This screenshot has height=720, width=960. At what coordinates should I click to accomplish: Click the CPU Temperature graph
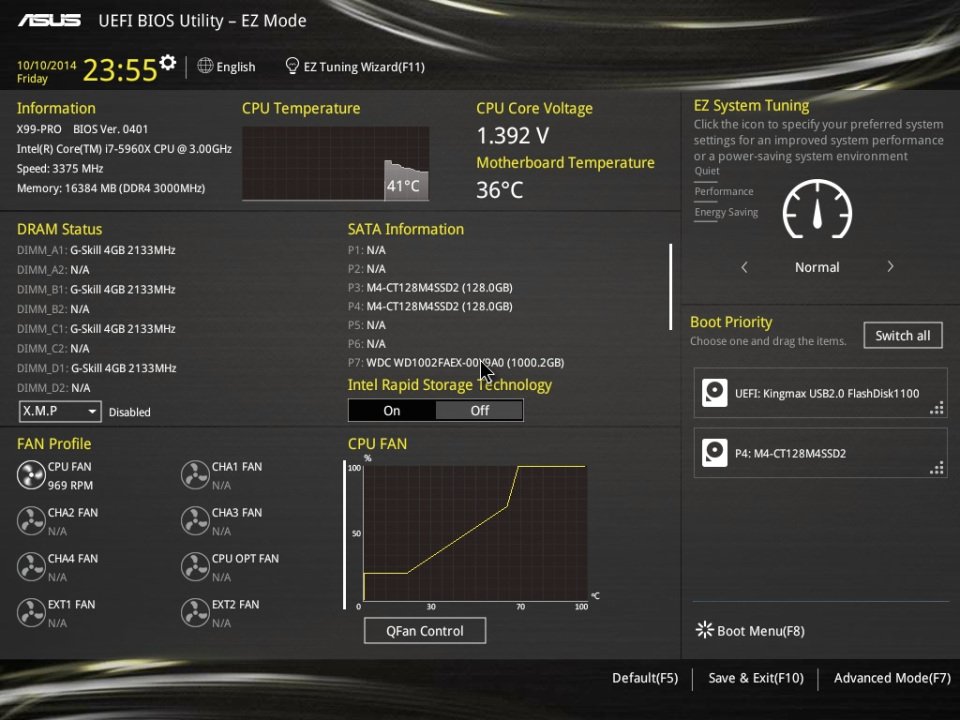point(336,163)
